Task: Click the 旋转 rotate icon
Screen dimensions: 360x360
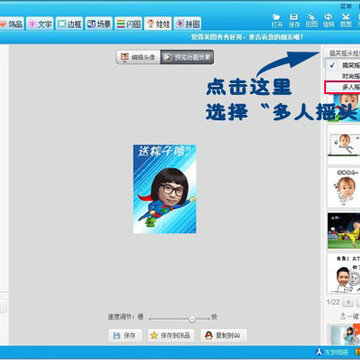Action: pos(328,20)
